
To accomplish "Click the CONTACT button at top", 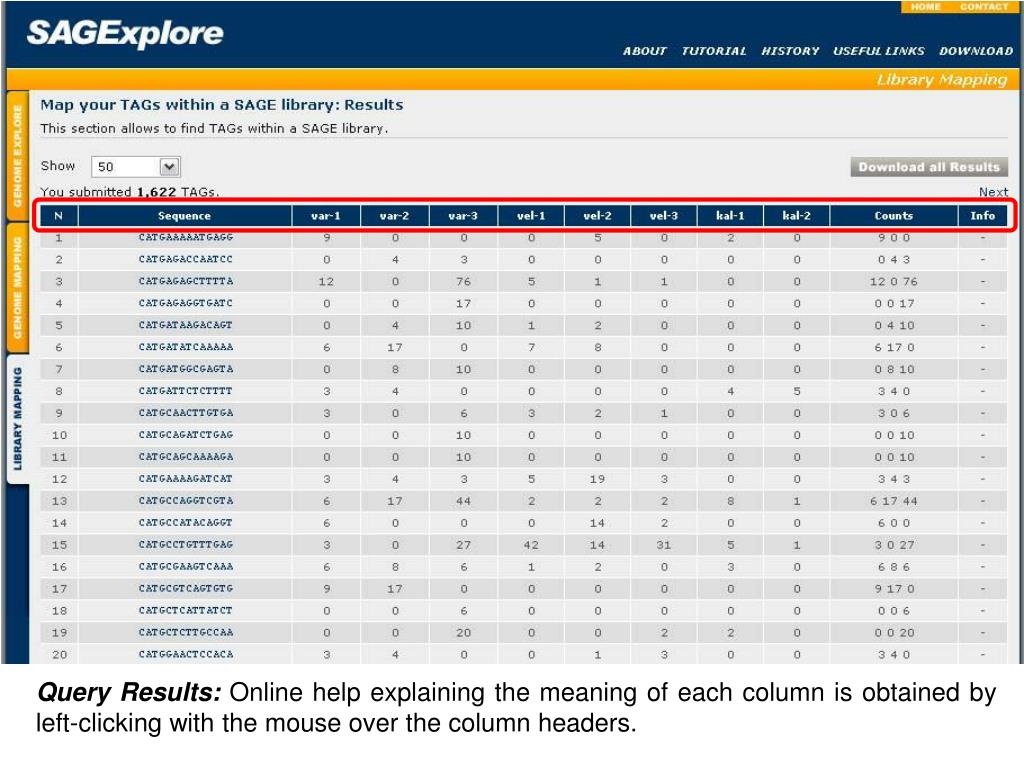I will pyautogui.click(x=983, y=7).
